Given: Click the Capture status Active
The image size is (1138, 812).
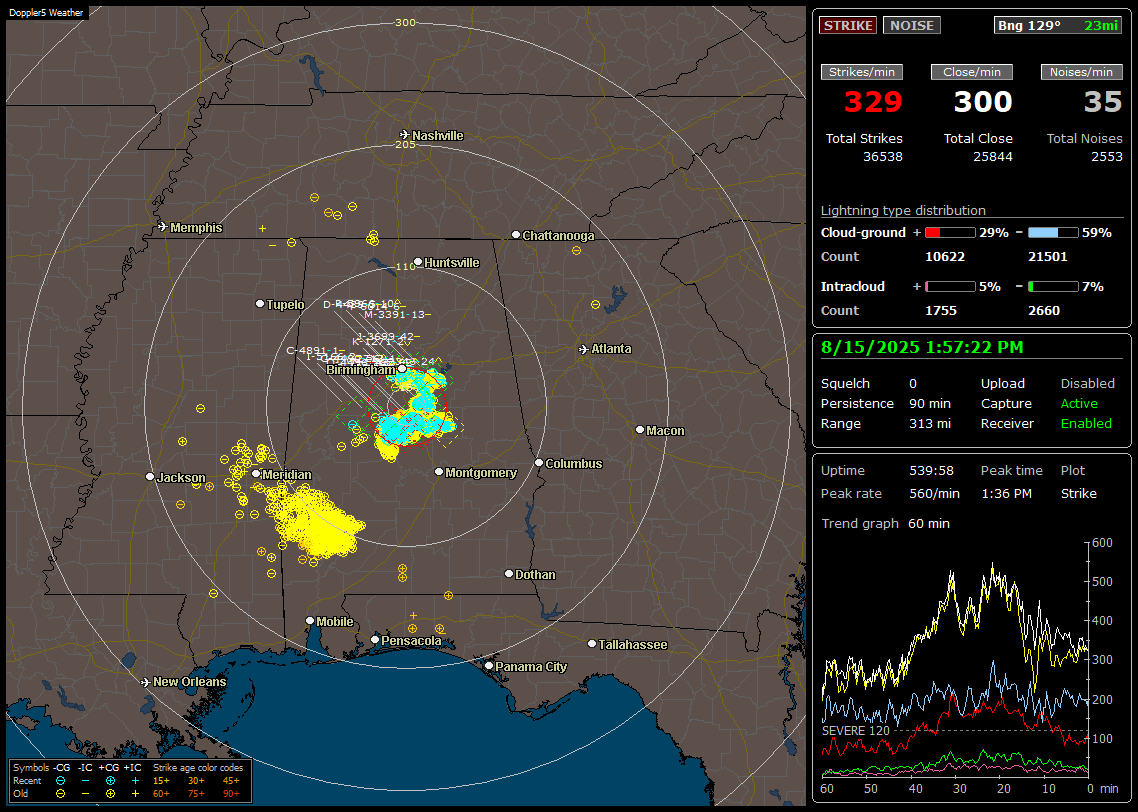Looking at the screenshot, I should point(1079,403).
